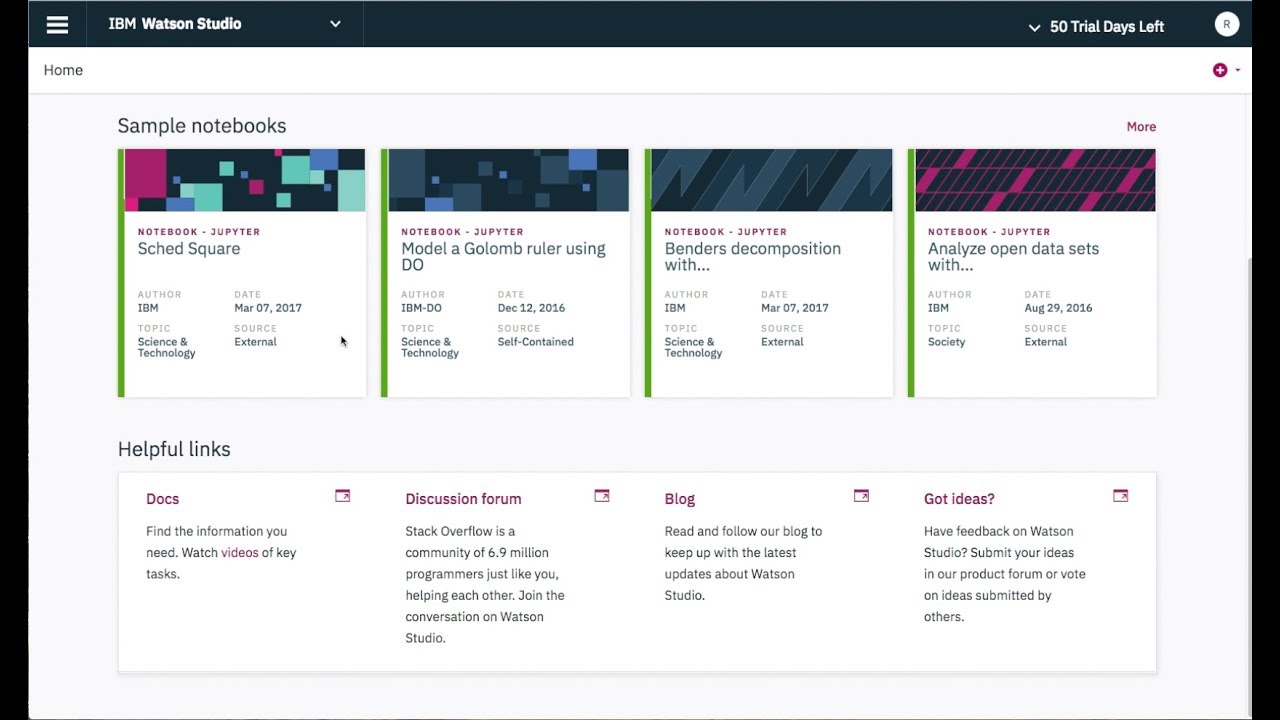Click 'Aug 29, 2016' date text

tap(1058, 308)
